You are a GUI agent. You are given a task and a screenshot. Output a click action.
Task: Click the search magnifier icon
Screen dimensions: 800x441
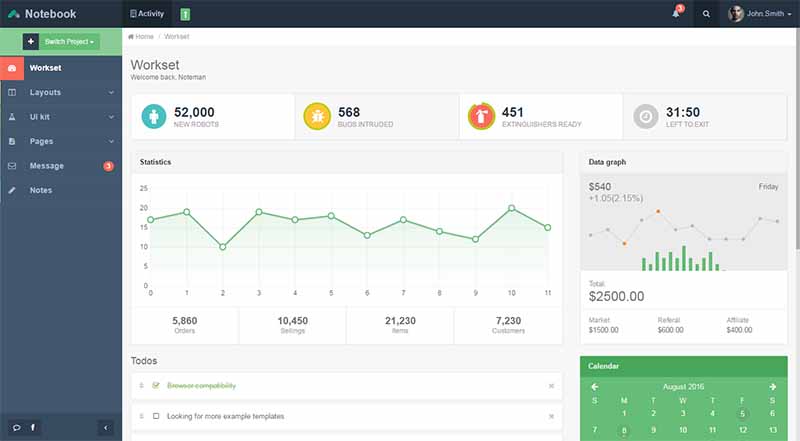pyautogui.click(x=707, y=14)
